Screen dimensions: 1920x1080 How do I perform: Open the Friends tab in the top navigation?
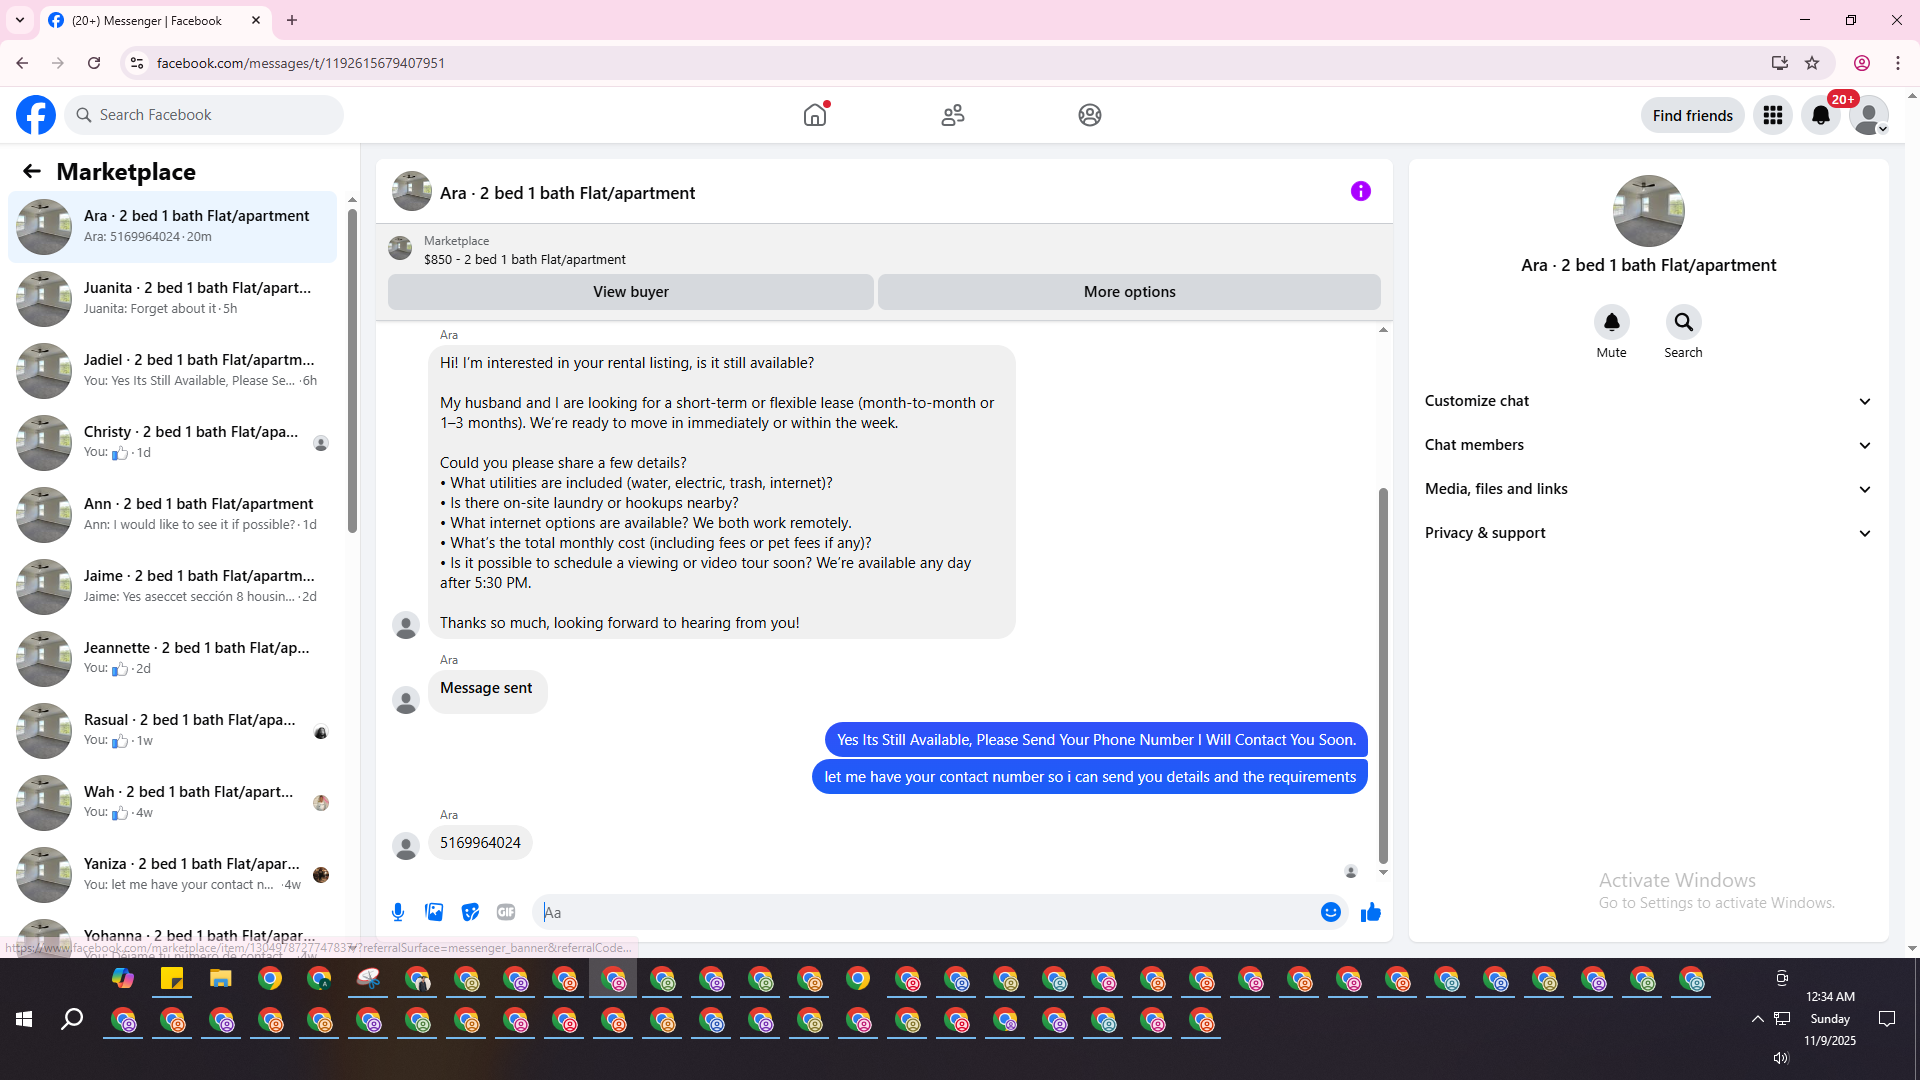tap(952, 115)
